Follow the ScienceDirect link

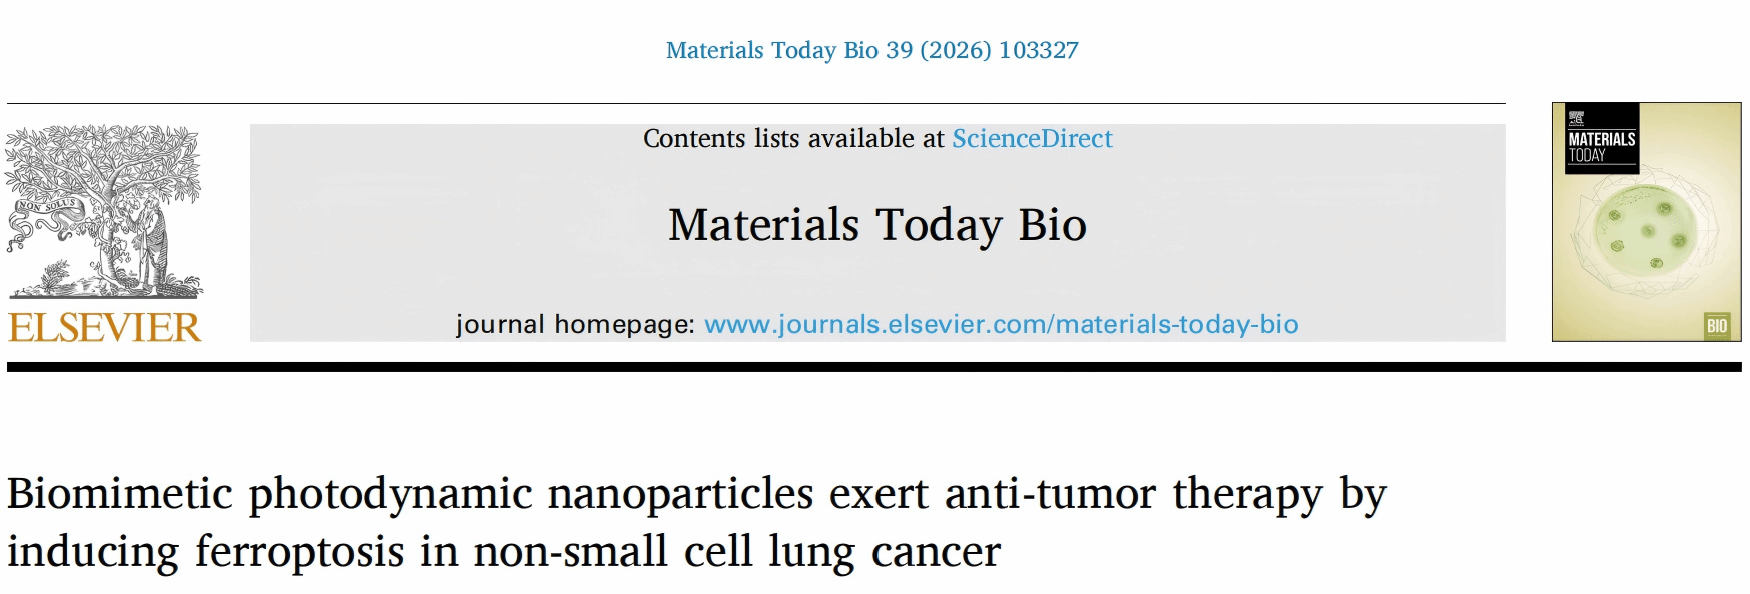pyautogui.click(x=1032, y=138)
